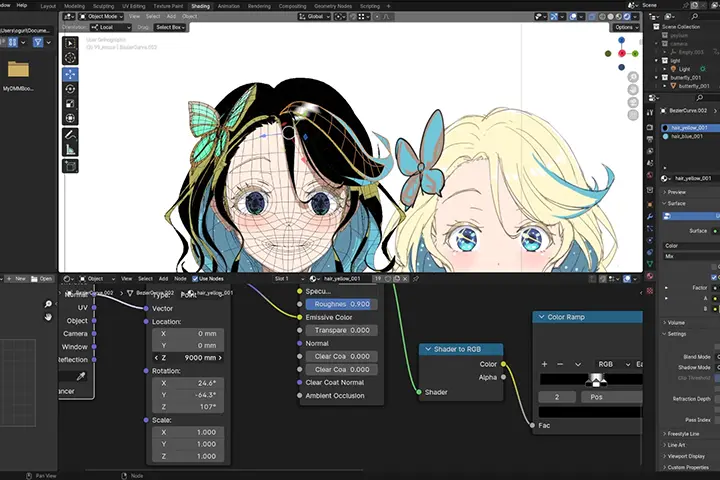Activate the Transform tool
Screen dimensions: 720x480
[x=70, y=118]
